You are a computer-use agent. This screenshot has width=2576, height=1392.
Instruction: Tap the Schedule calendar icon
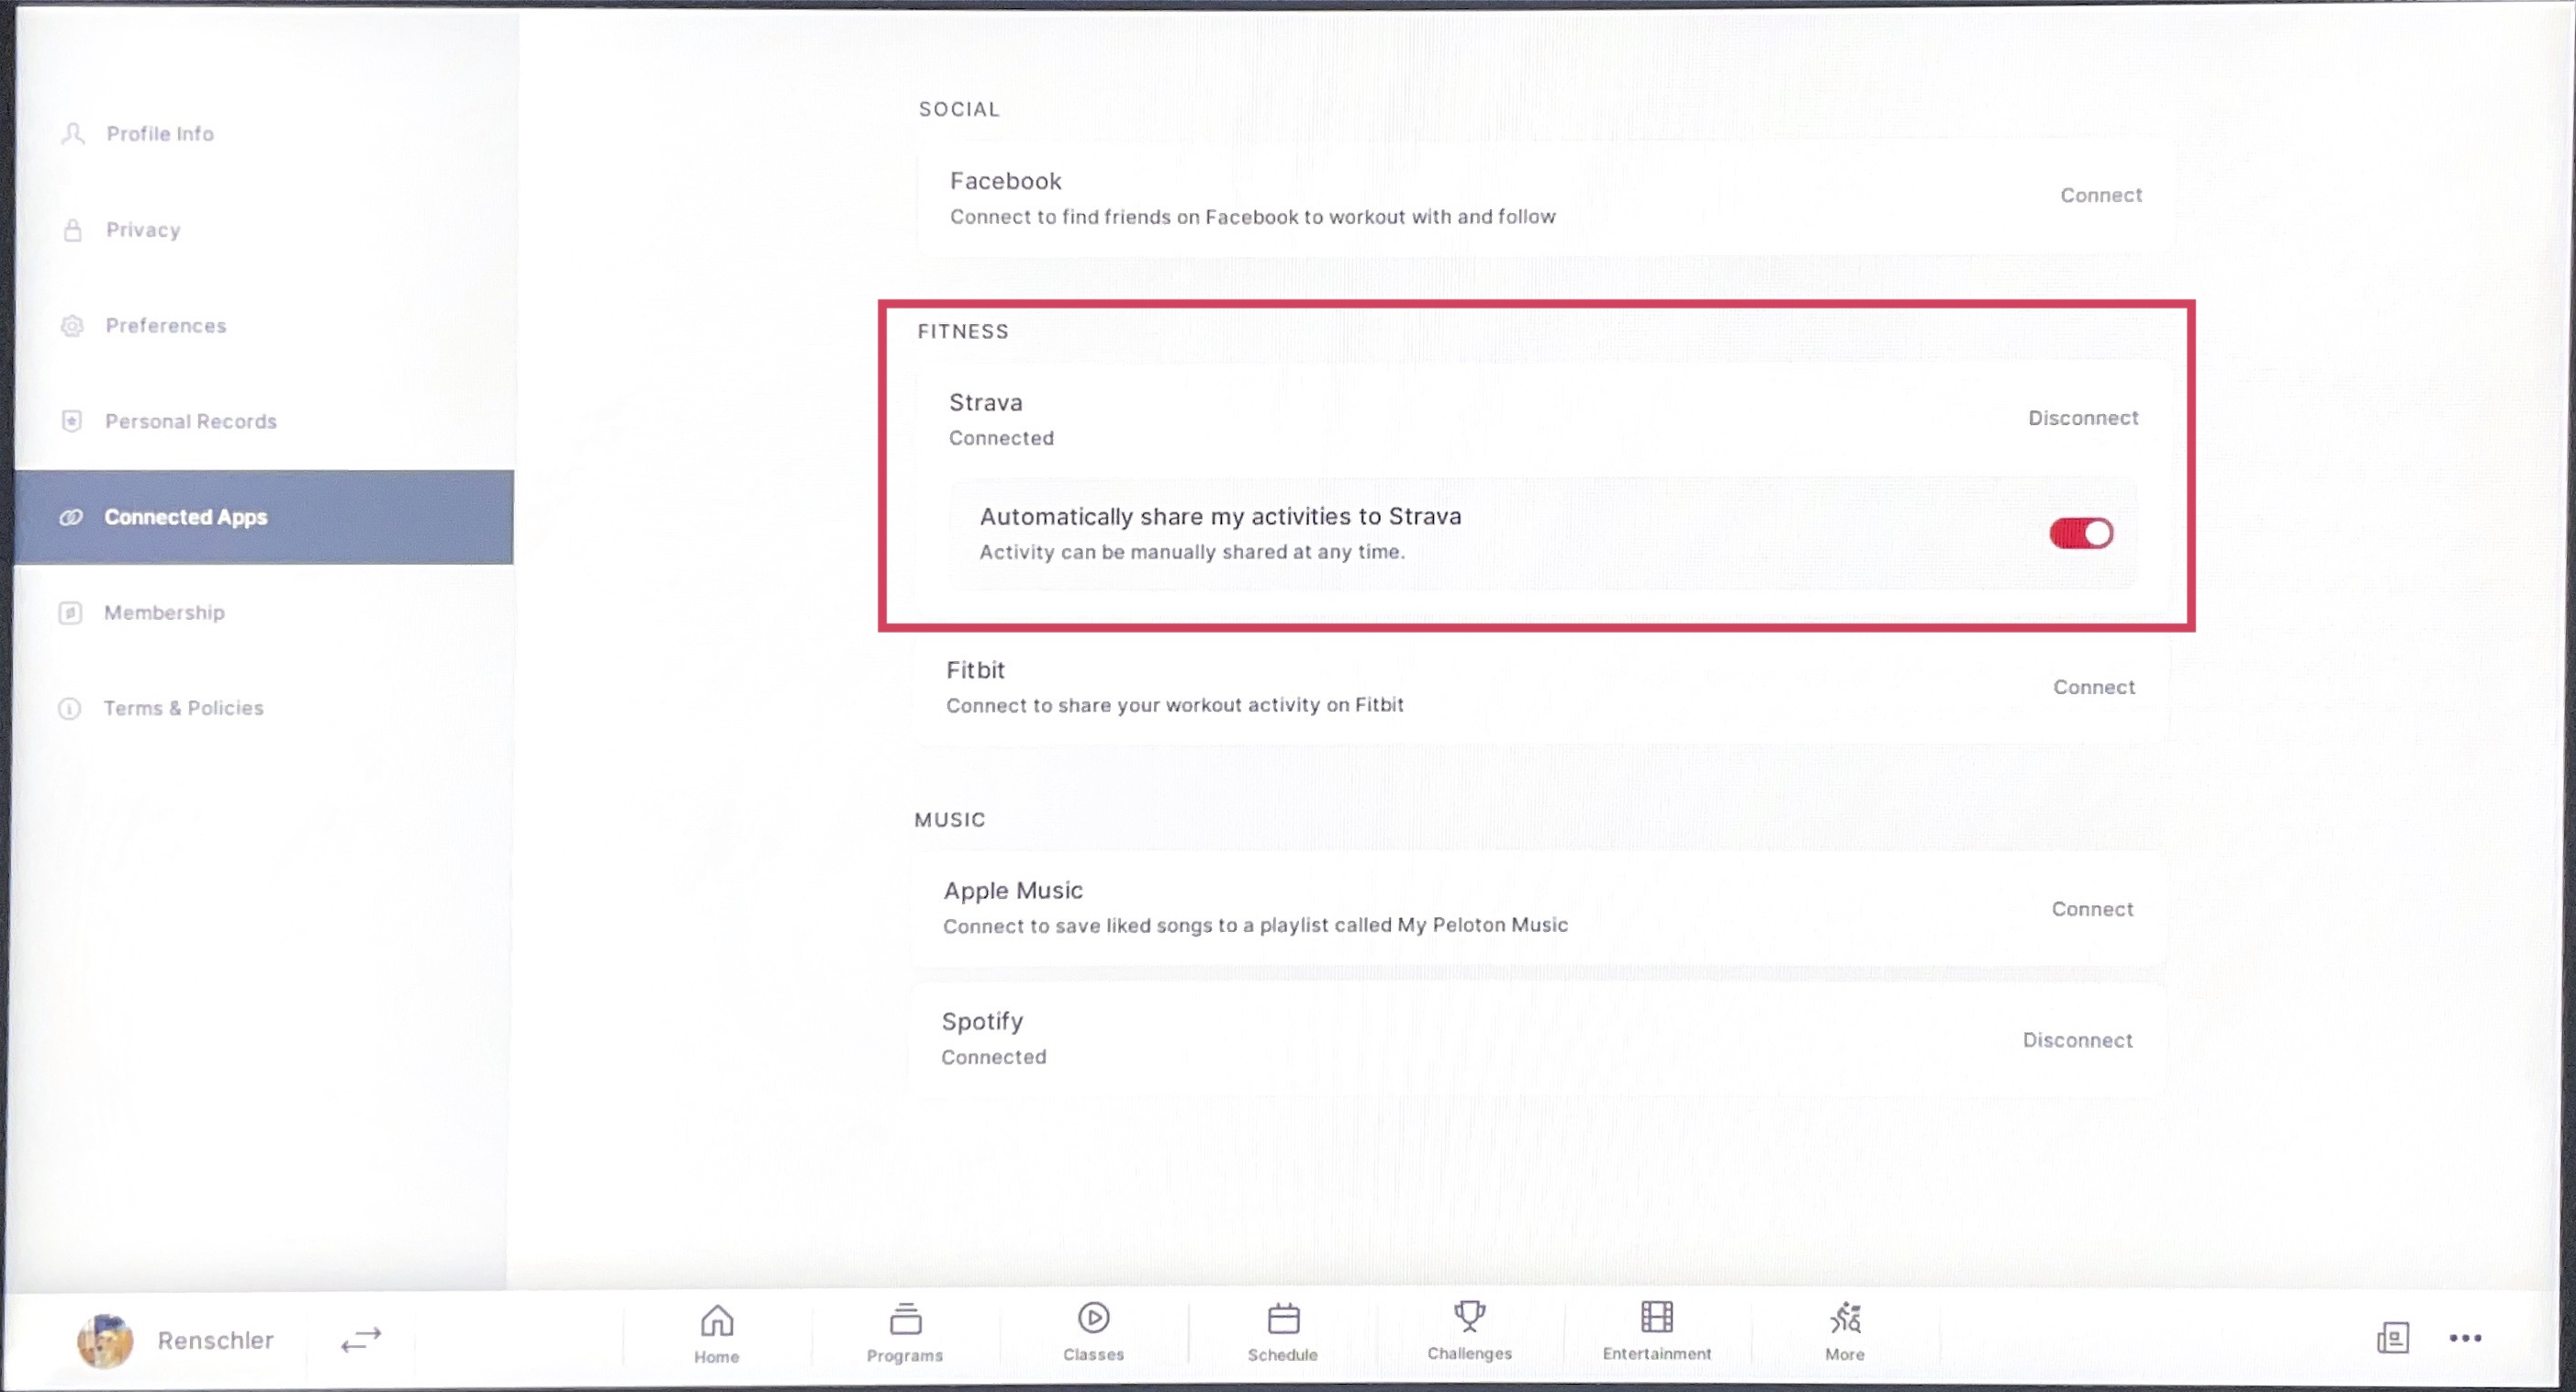click(1283, 1319)
